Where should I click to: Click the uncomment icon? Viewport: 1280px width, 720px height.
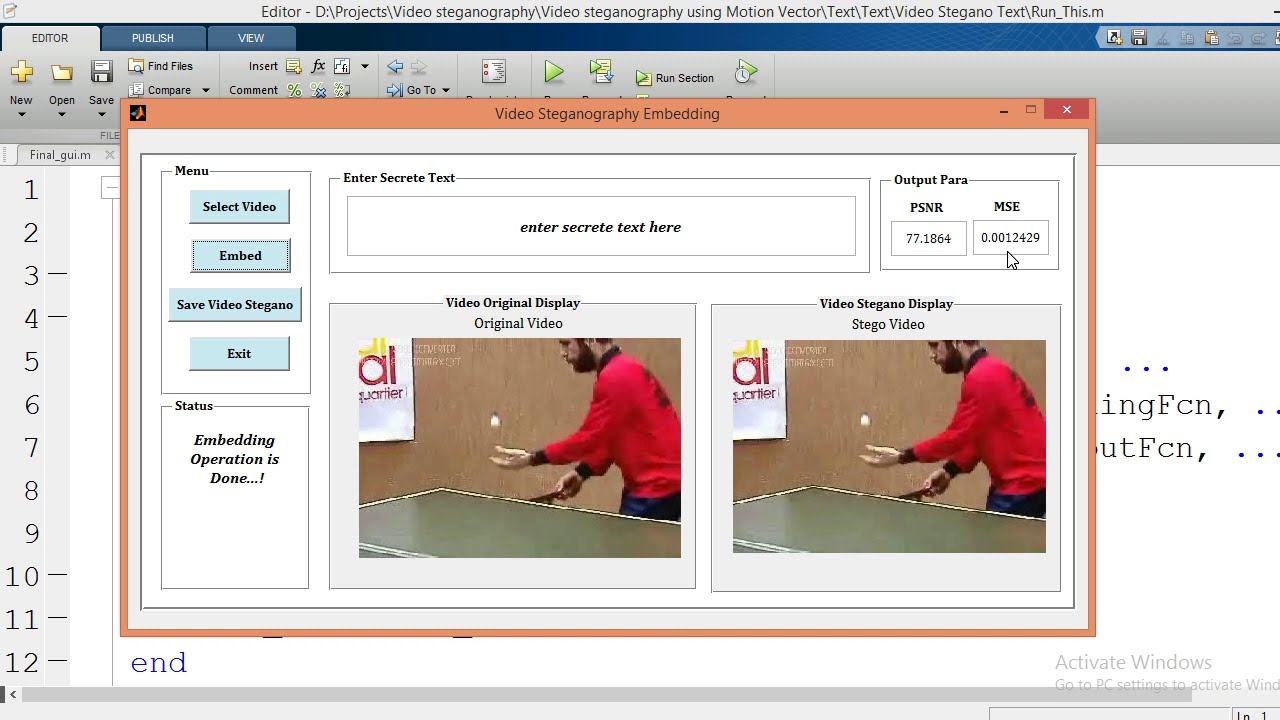318,90
